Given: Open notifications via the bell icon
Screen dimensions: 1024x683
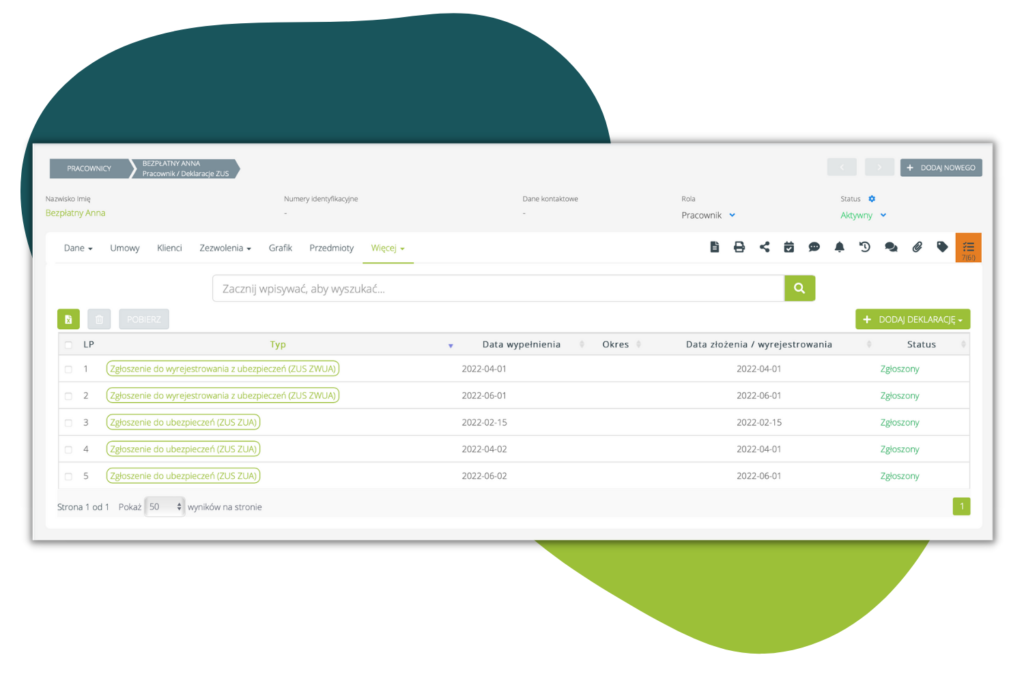Looking at the screenshot, I should [x=840, y=247].
